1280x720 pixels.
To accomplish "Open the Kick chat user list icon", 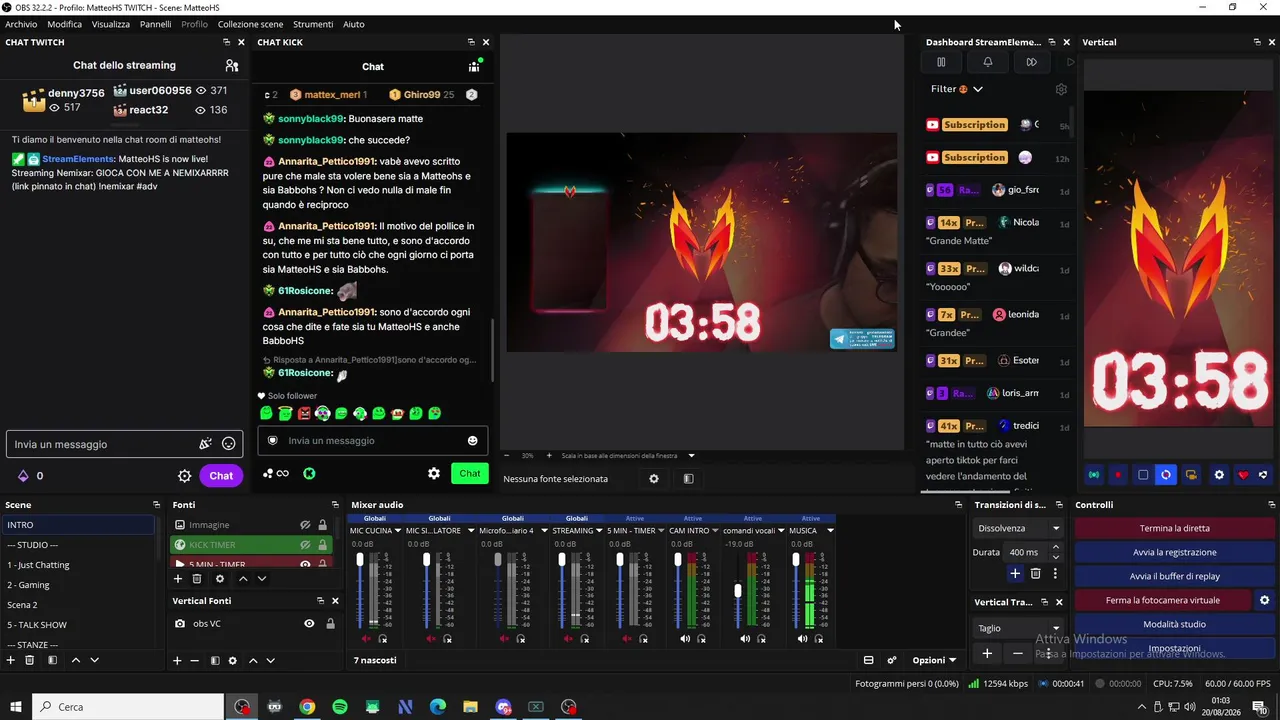I will (474, 66).
